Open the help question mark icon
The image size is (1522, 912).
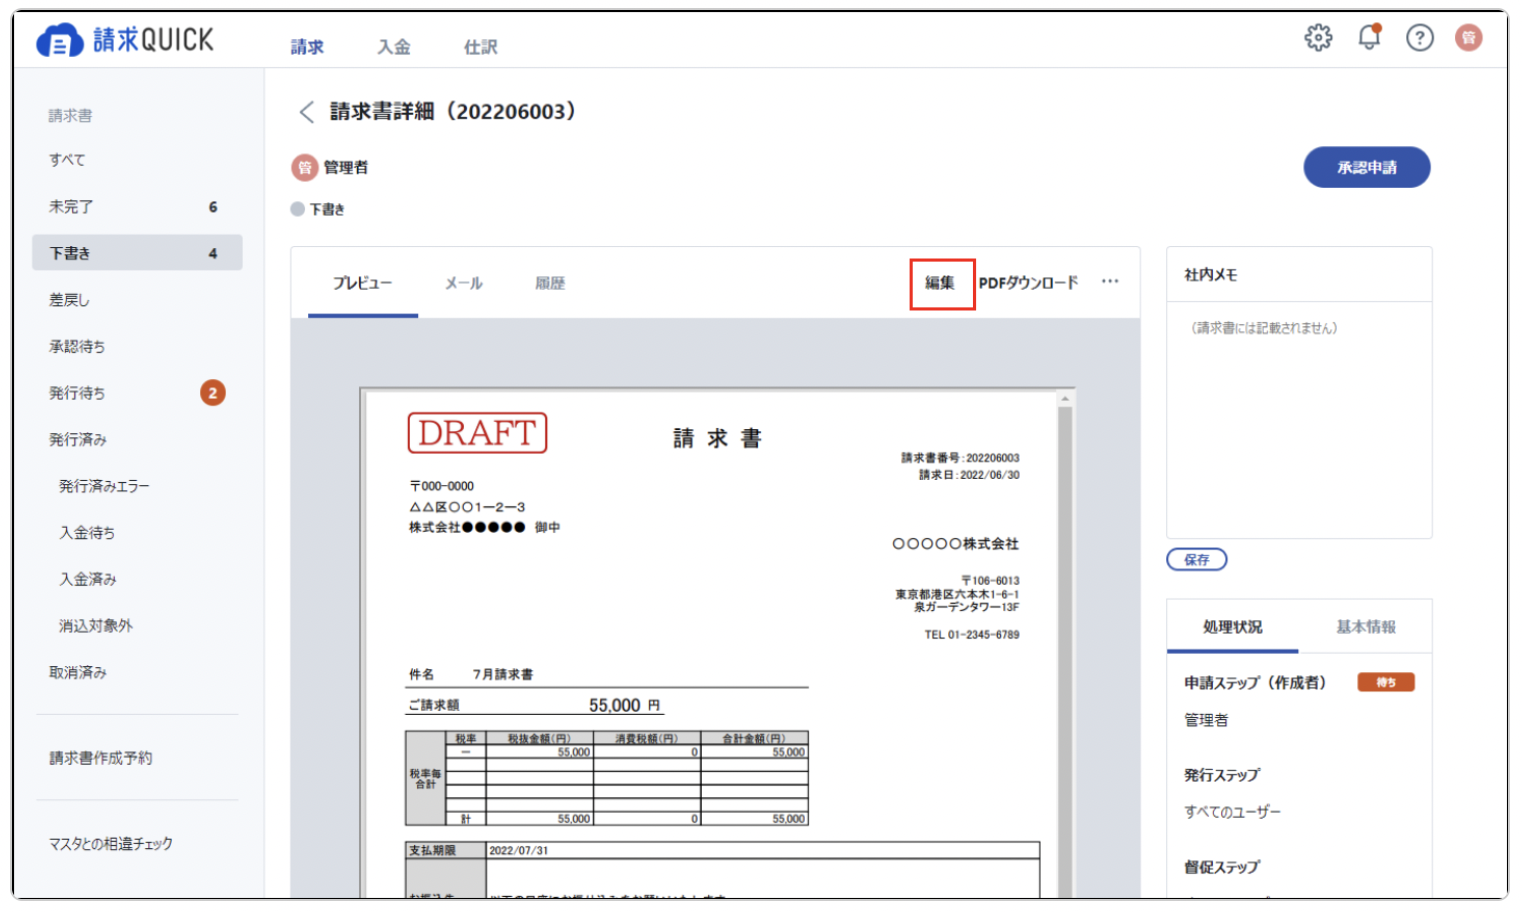tap(1419, 38)
